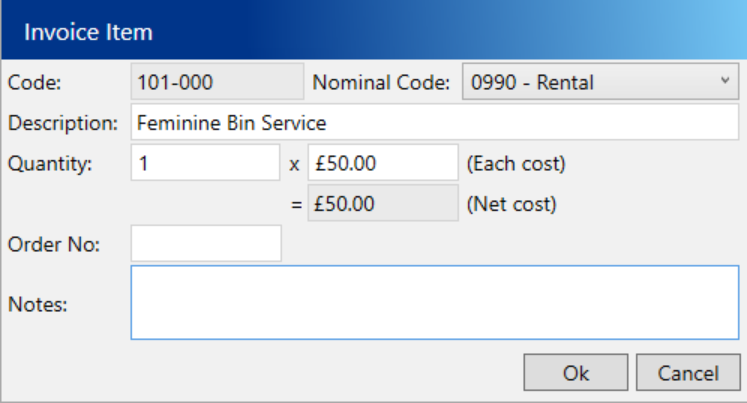This screenshot has height=403, width=747.
Task: Click the (Each cost) caption text
Action: [516, 164]
